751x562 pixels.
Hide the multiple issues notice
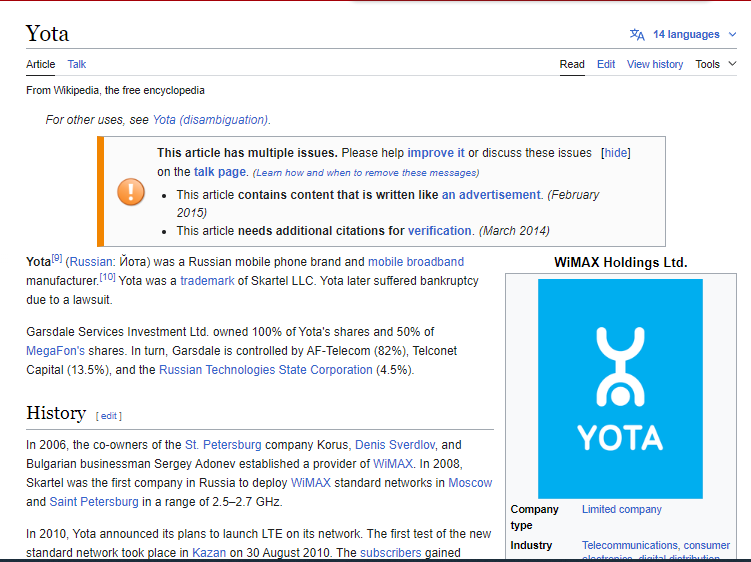pyautogui.click(x=615, y=153)
